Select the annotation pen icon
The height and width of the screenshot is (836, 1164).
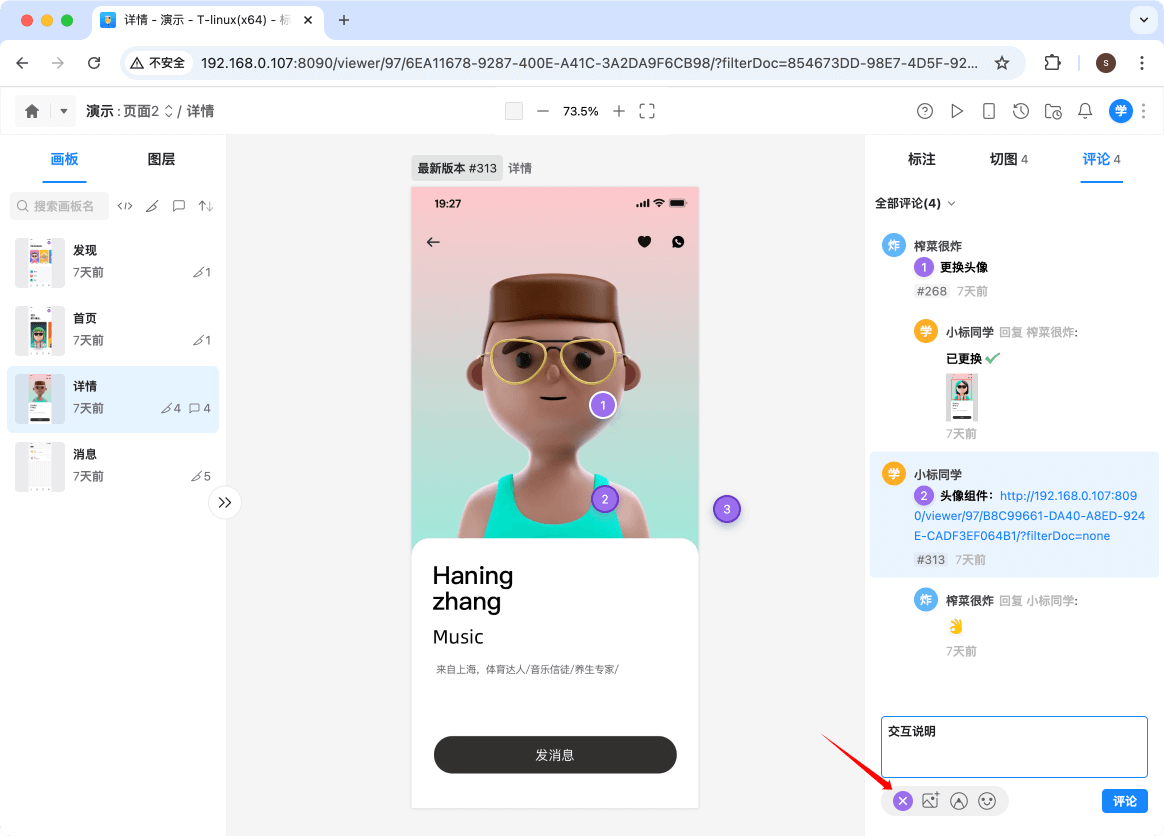point(152,205)
